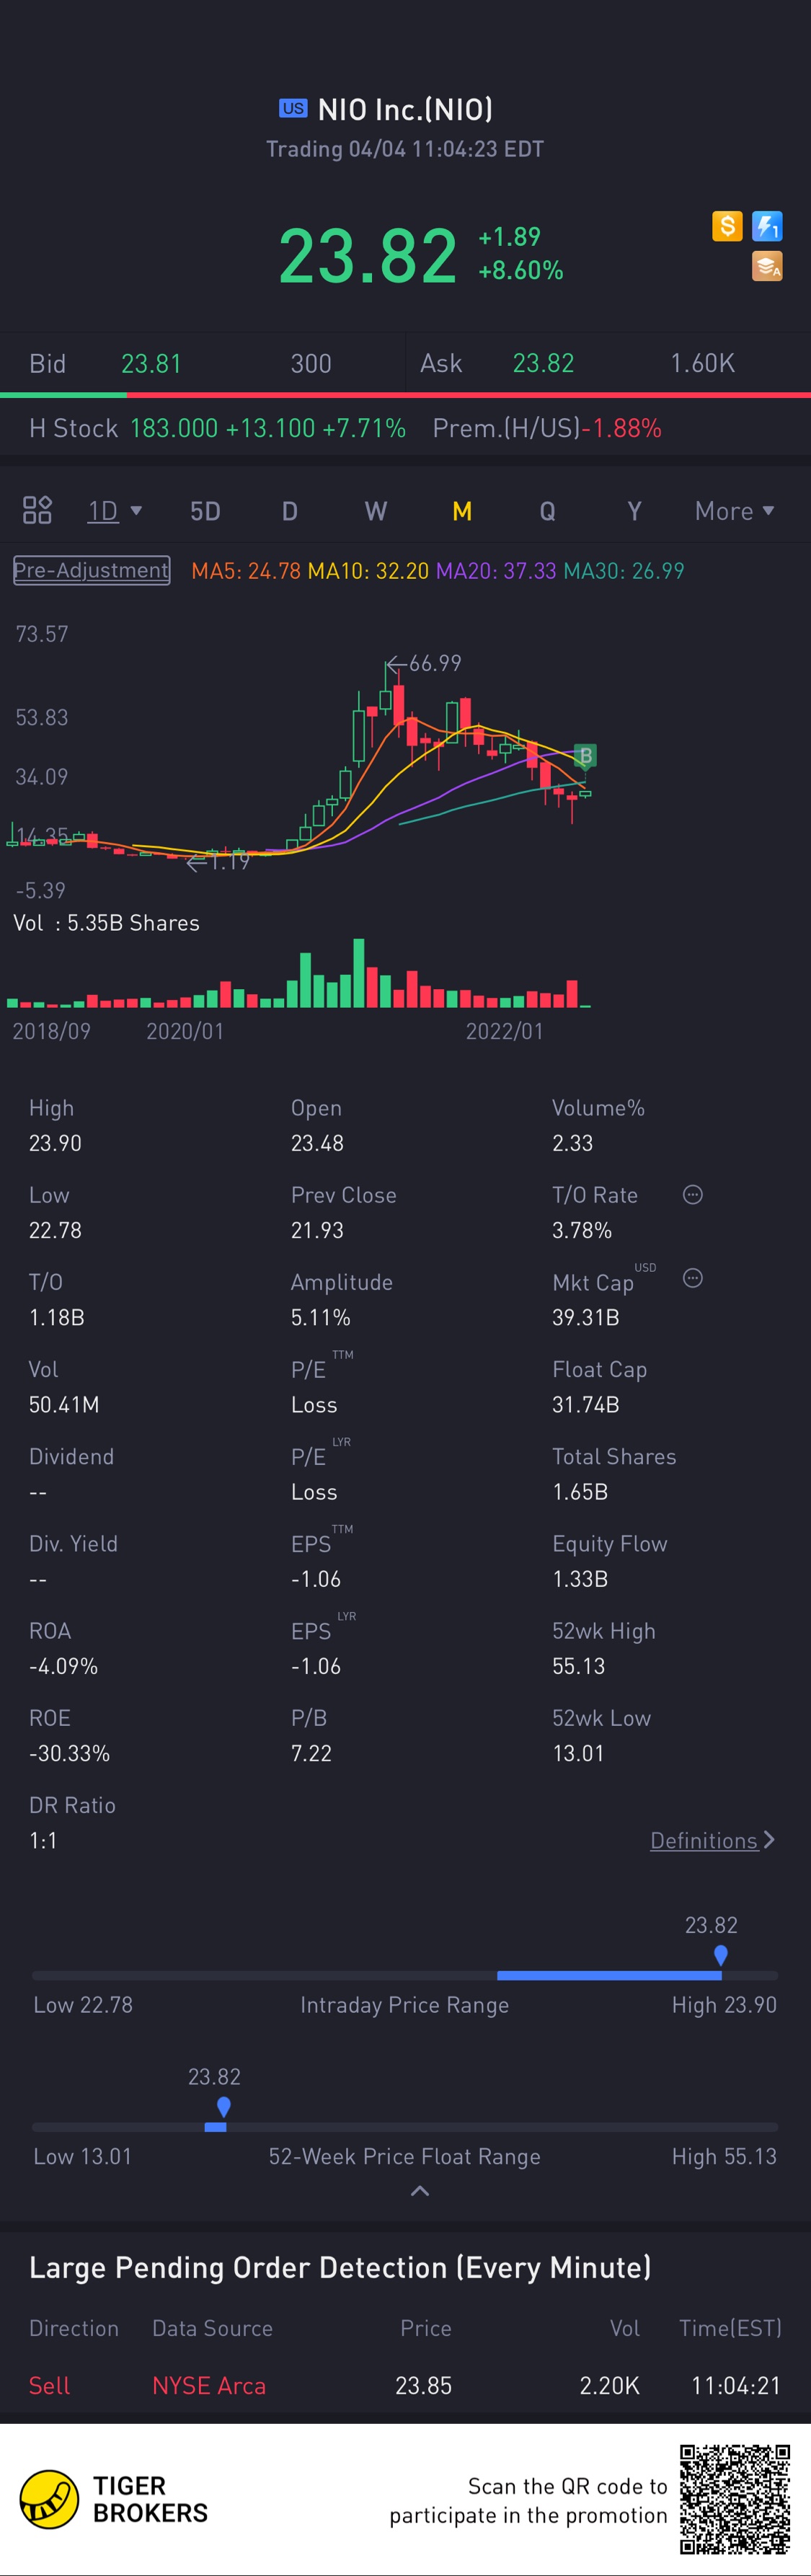Tap the yellow dollar sign icon
This screenshot has width=811, height=2576.
pos(727,227)
